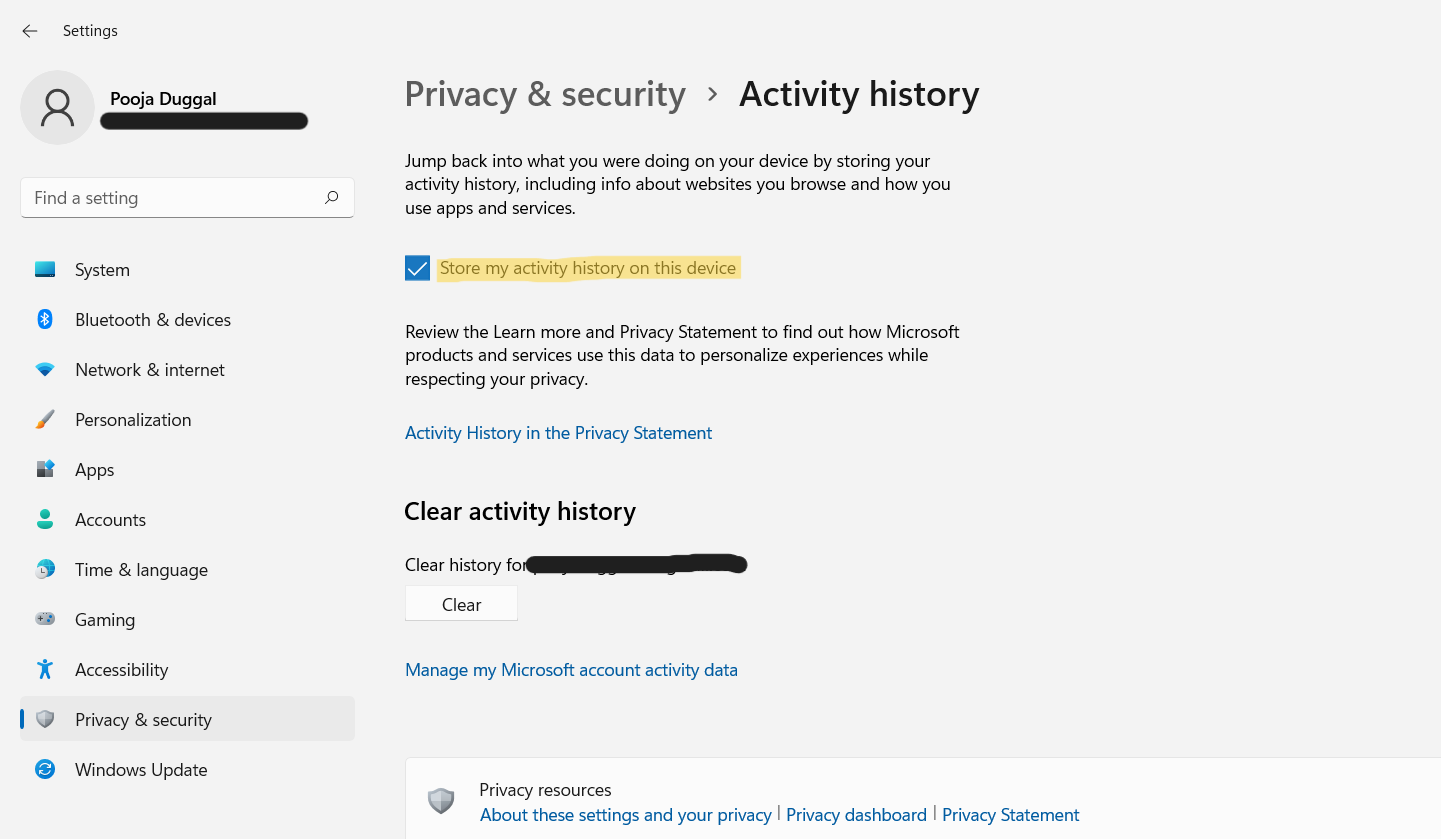Click the Network & internet wifi icon
This screenshot has height=839, width=1441.
(x=45, y=370)
